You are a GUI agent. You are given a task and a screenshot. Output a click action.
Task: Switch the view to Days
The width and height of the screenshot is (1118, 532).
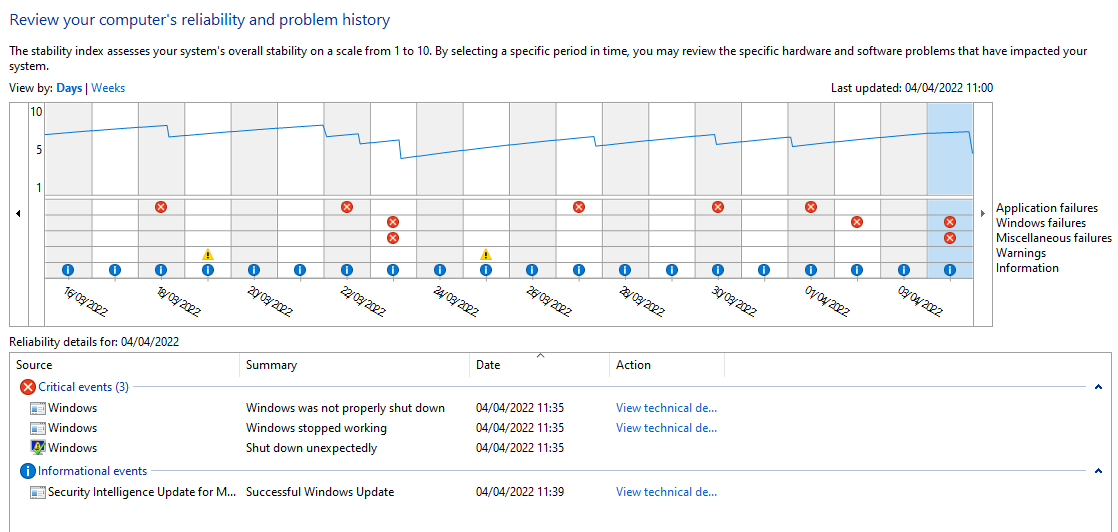point(70,88)
